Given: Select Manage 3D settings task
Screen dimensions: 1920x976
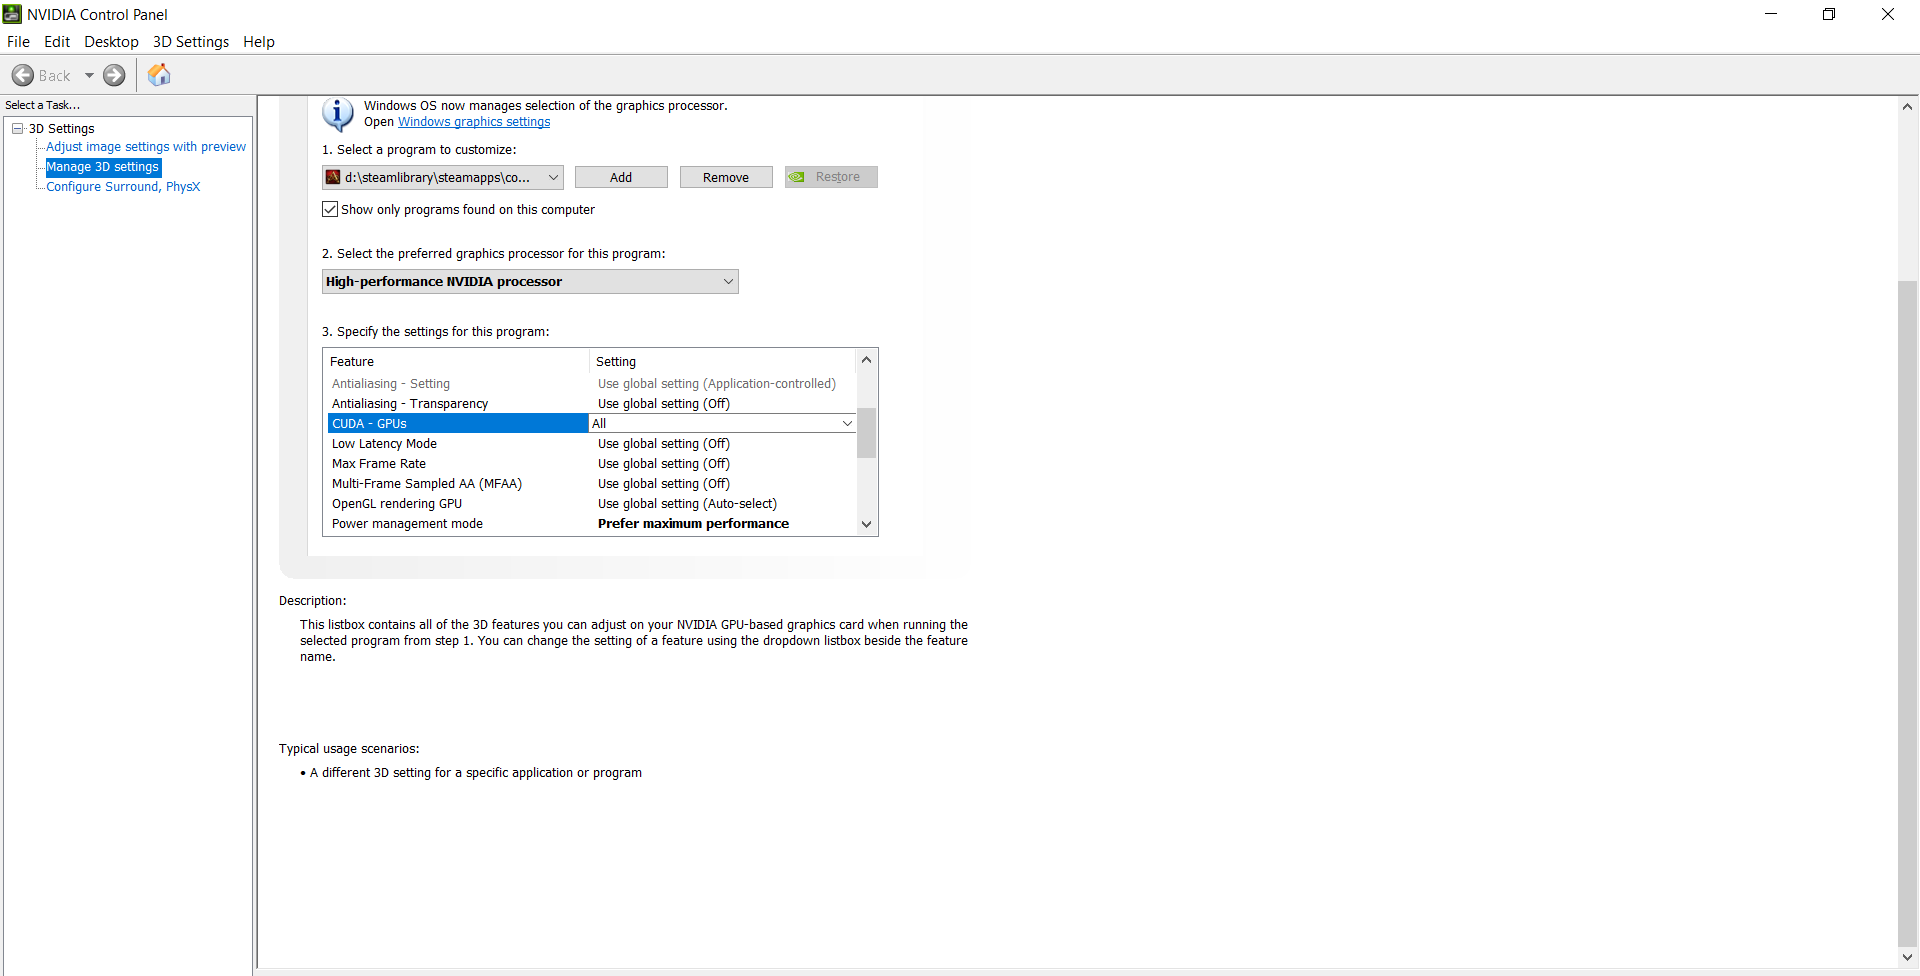Looking at the screenshot, I should [x=103, y=167].
